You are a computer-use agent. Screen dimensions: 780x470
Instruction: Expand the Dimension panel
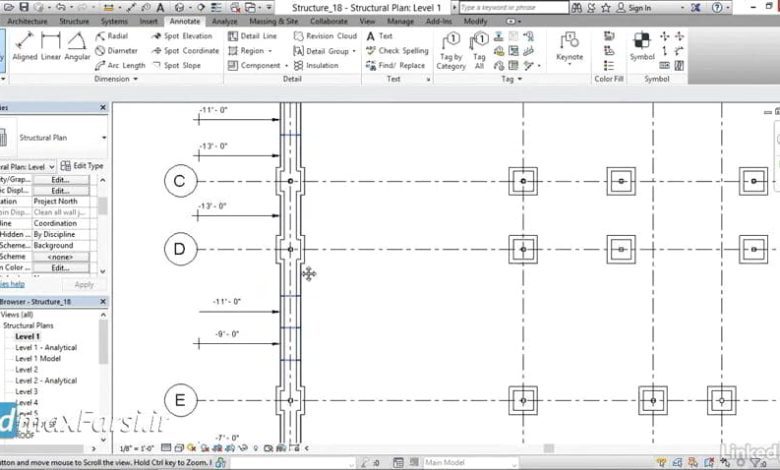point(116,79)
